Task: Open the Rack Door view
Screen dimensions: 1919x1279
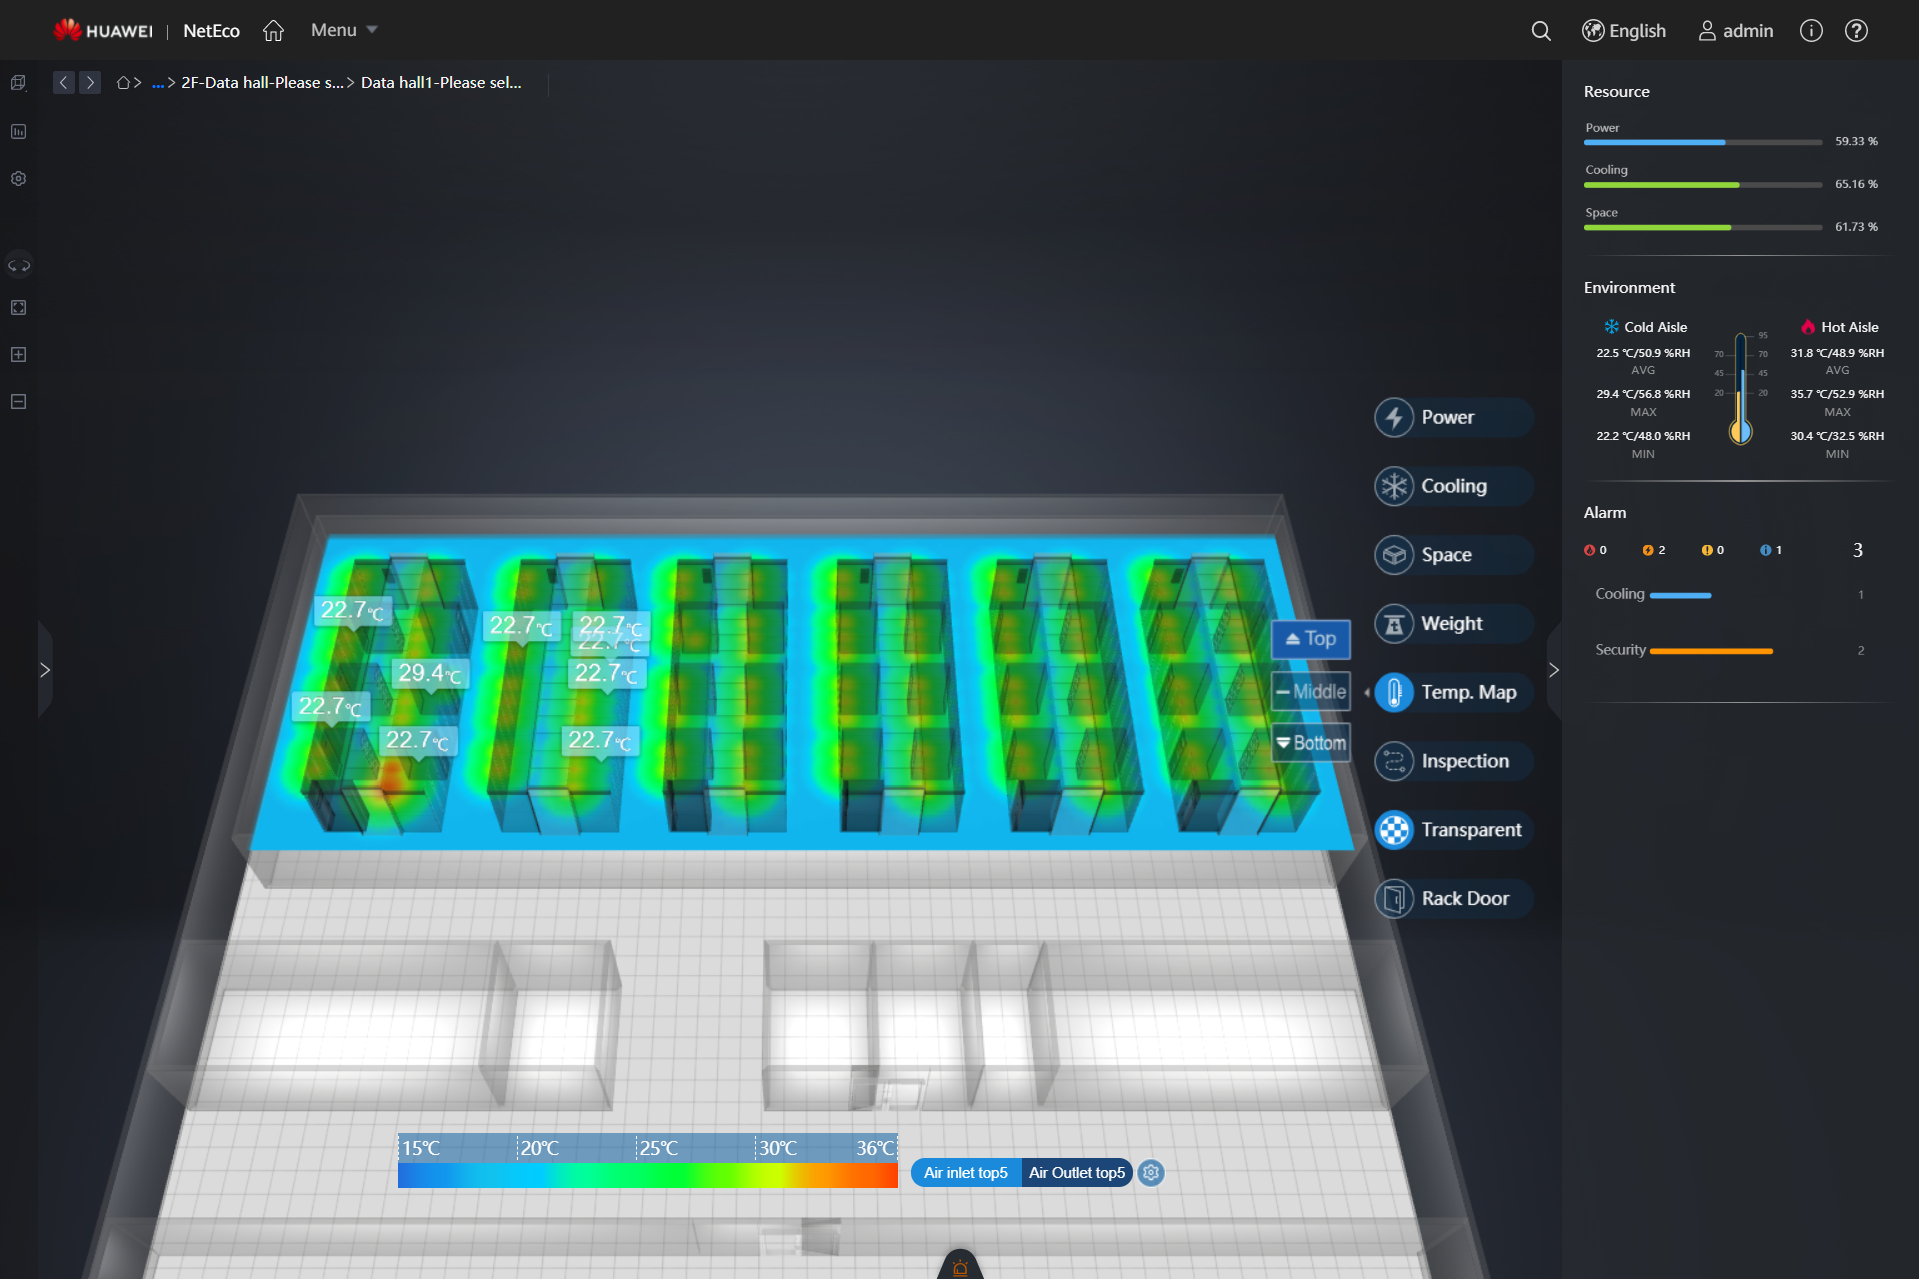Action: pyautogui.click(x=1451, y=898)
